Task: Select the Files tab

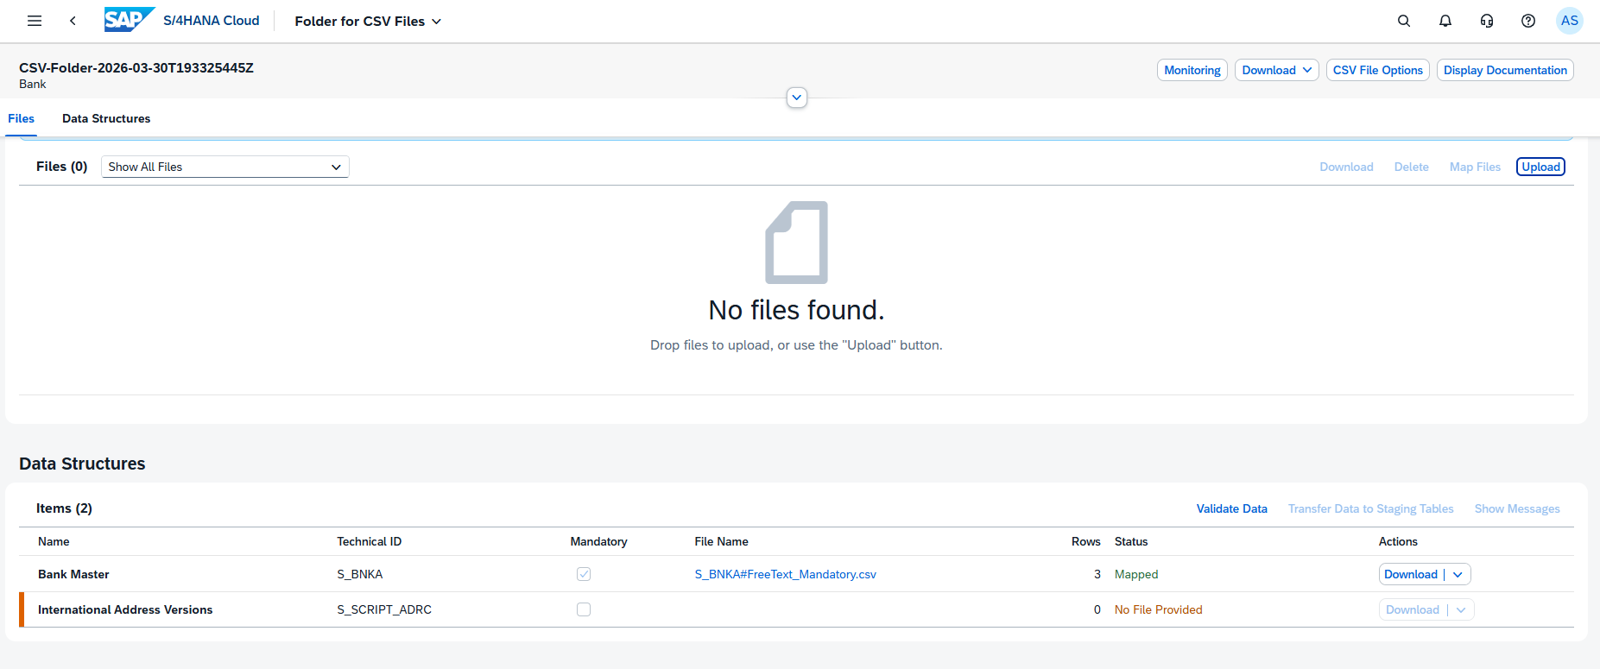Action: point(21,118)
